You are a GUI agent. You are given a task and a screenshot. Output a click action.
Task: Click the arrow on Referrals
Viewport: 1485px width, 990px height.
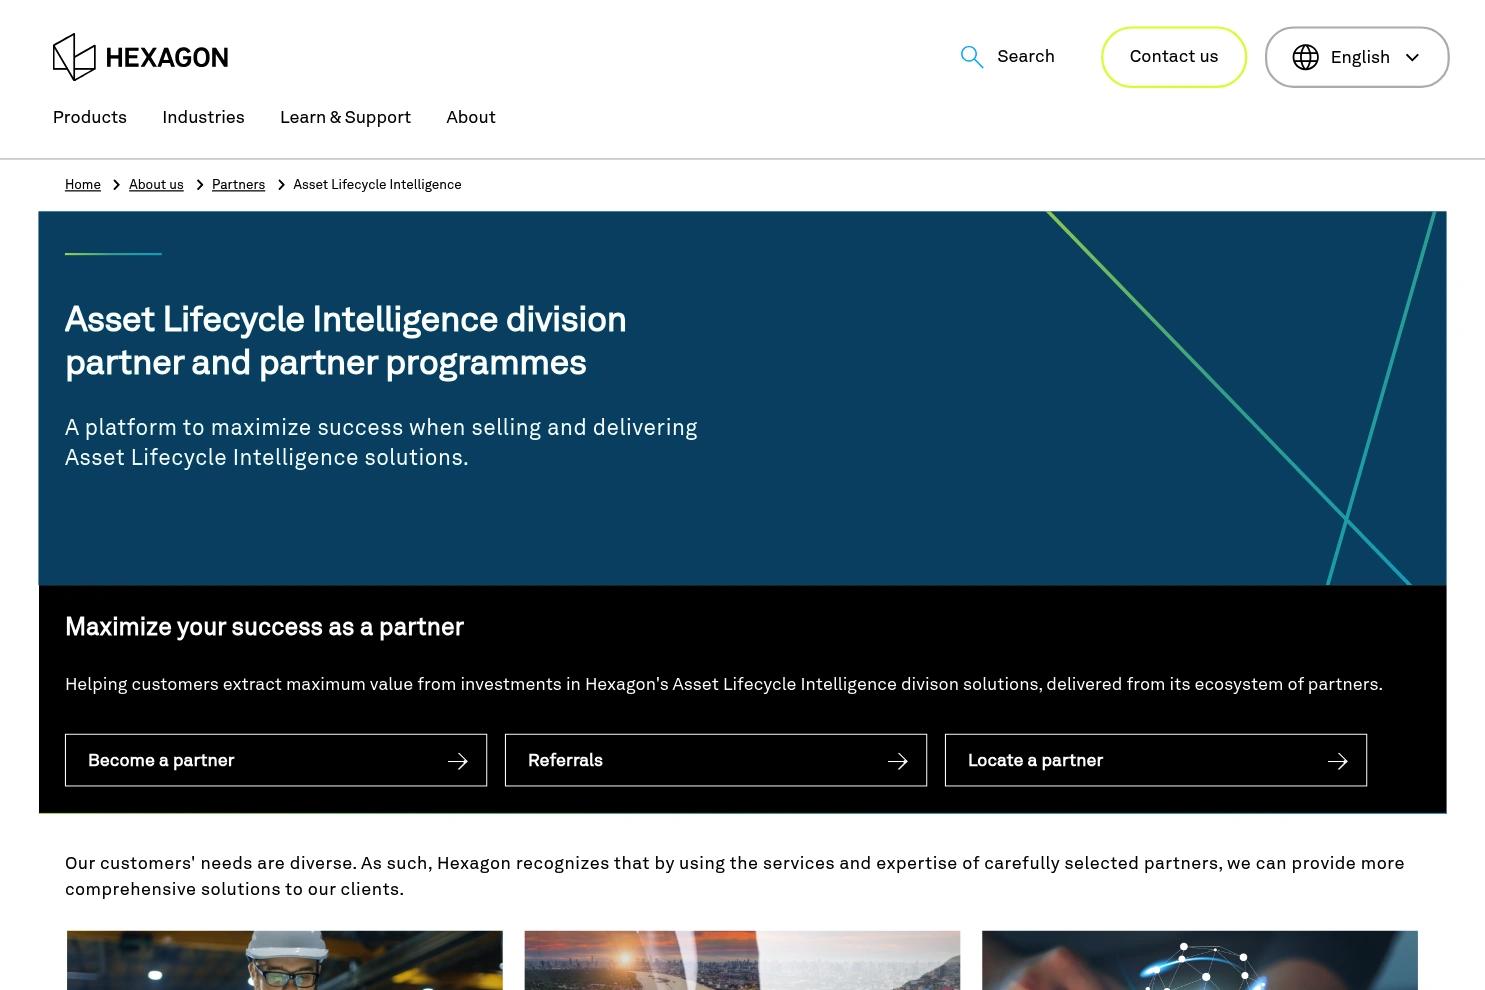click(x=898, y=761)
